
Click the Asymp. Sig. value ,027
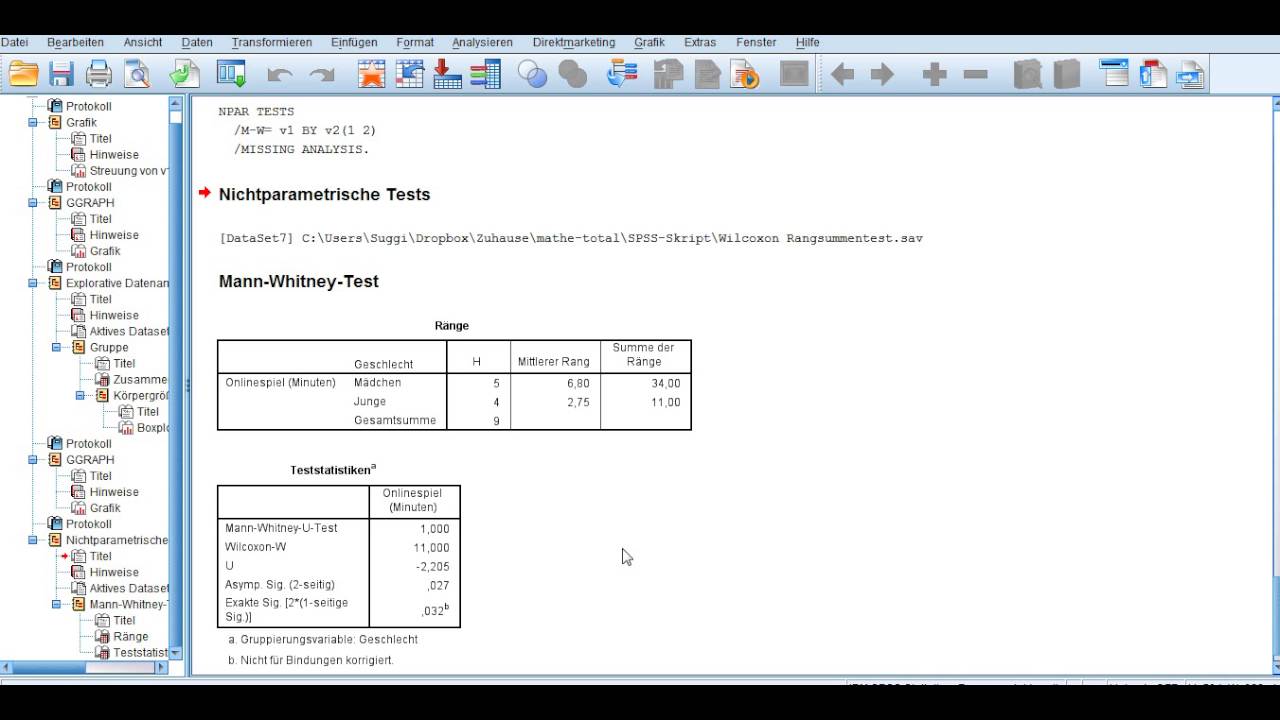pos(438,585)
